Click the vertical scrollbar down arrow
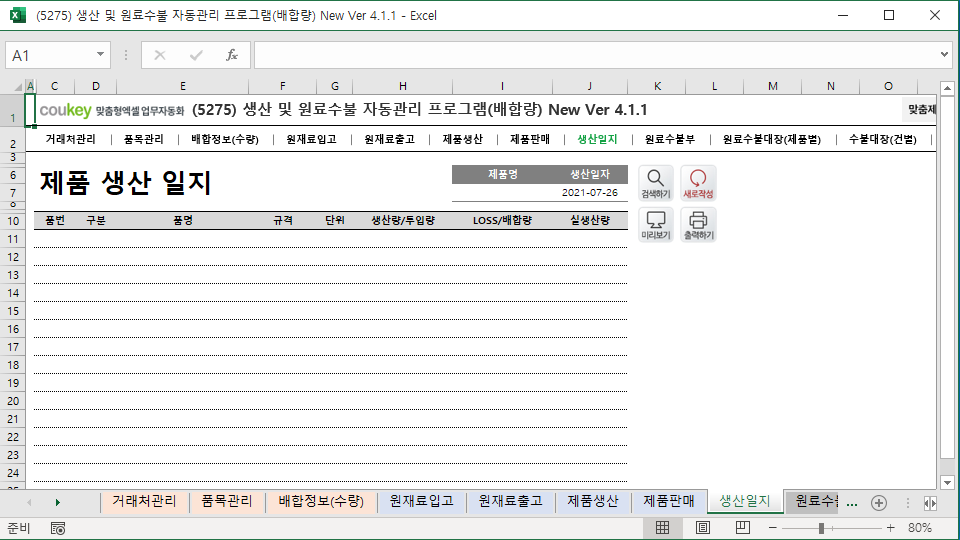Screen dimensions: 960x540 point(947,482)
